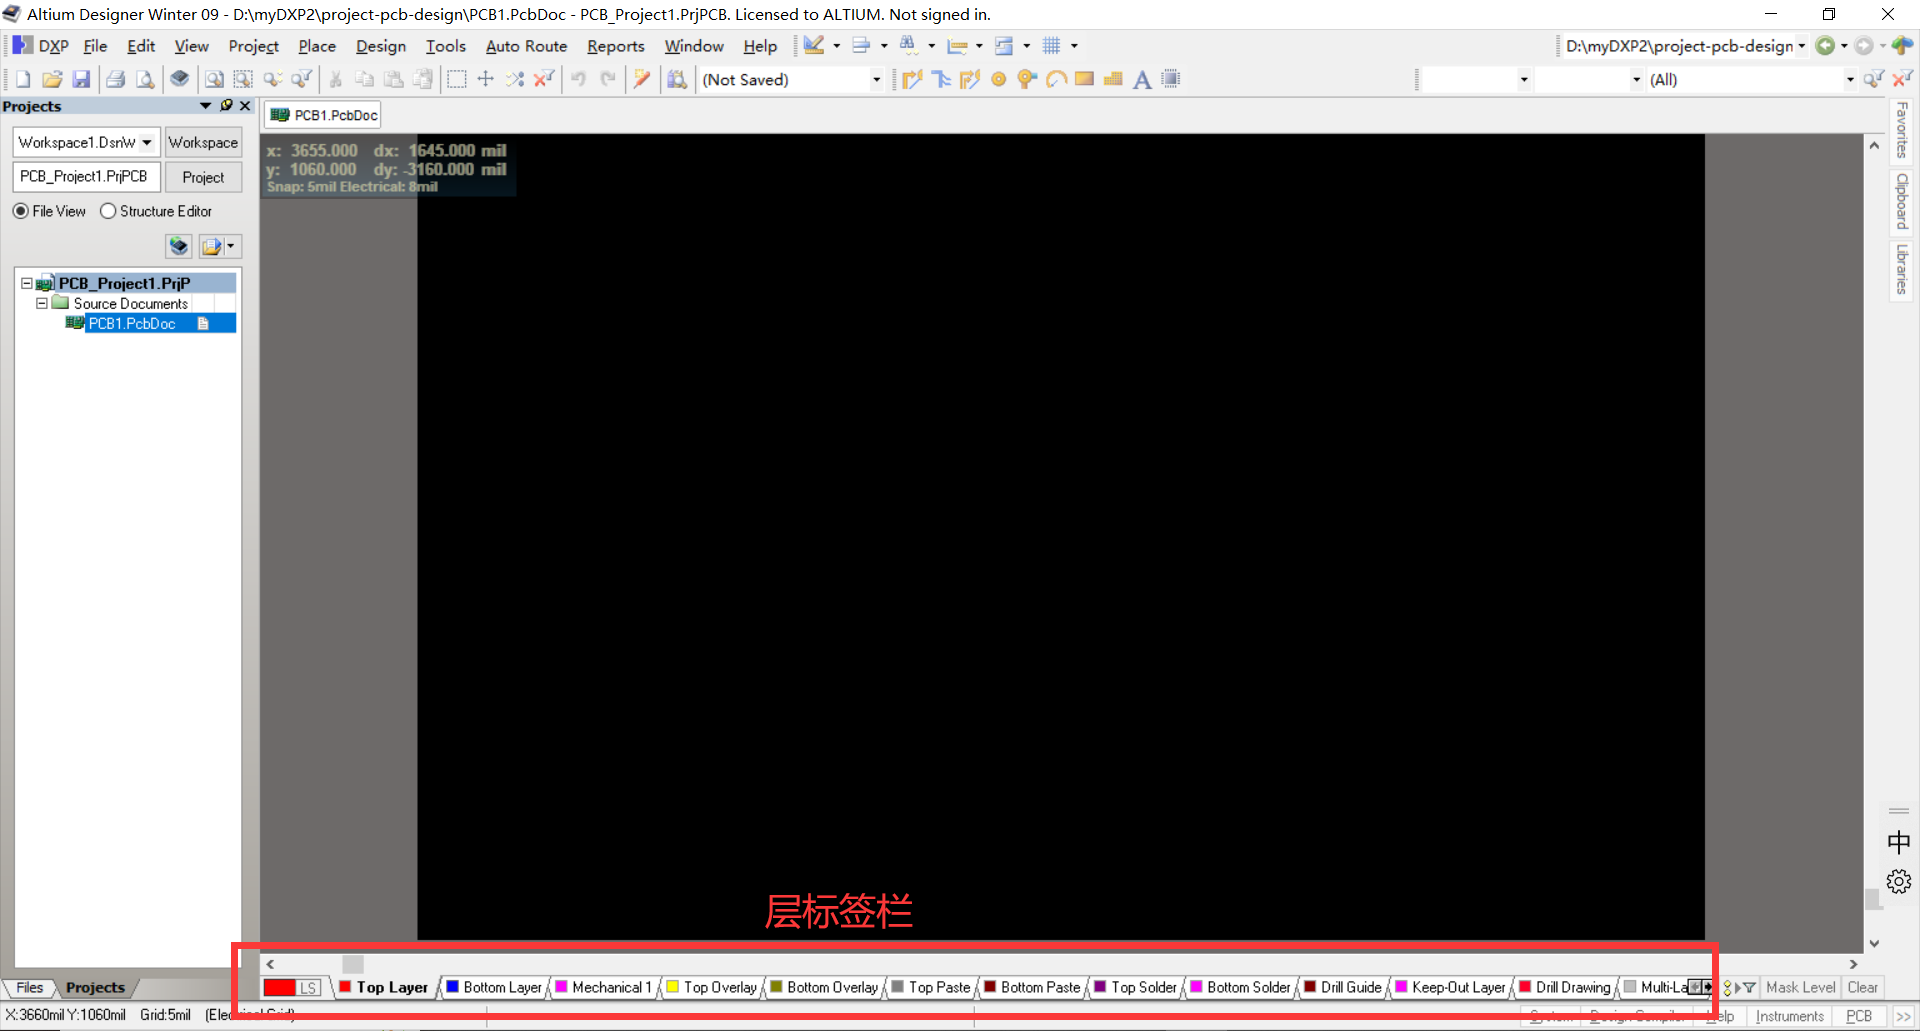Image resolution: width=1920 pixels, height=1031 pixels.
Task: Open the Projects panel options arrow
Action: click(x=206, y=106)
